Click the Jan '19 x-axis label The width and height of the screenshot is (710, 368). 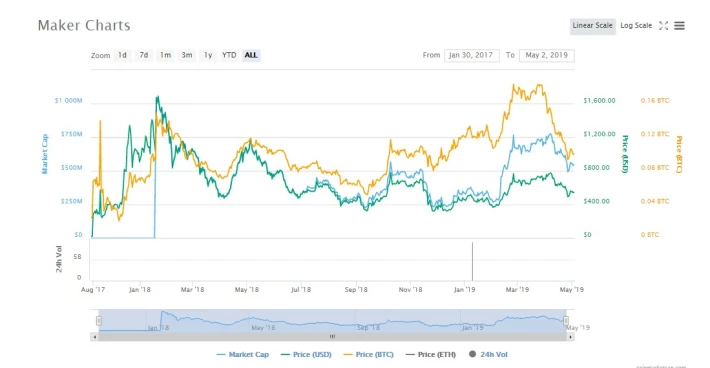(464, 290)
